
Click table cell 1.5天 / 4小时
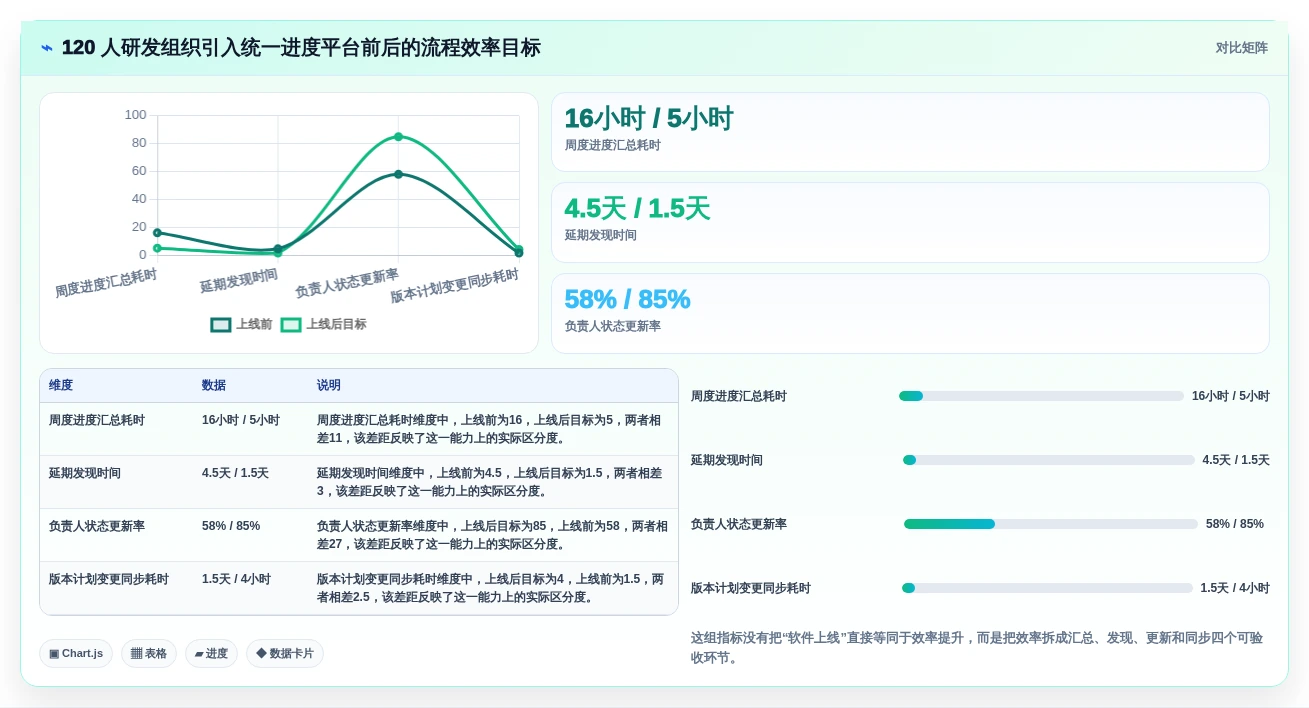point(237,580)
